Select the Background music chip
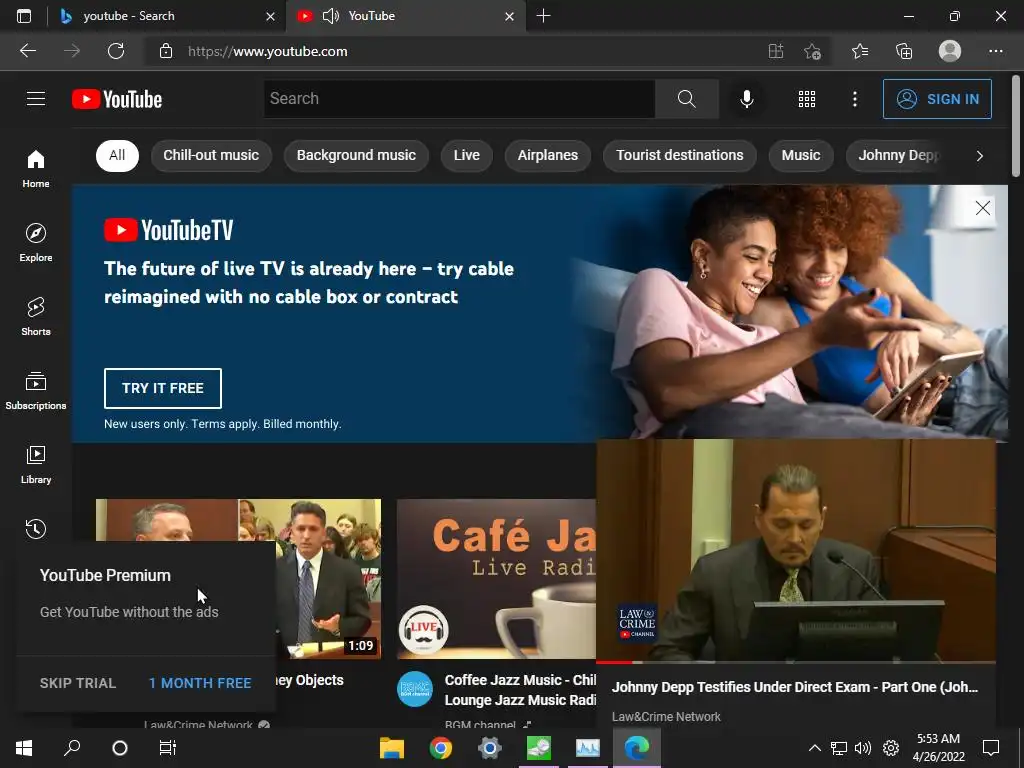The image size is (1024, 768). tap(356, 155)
